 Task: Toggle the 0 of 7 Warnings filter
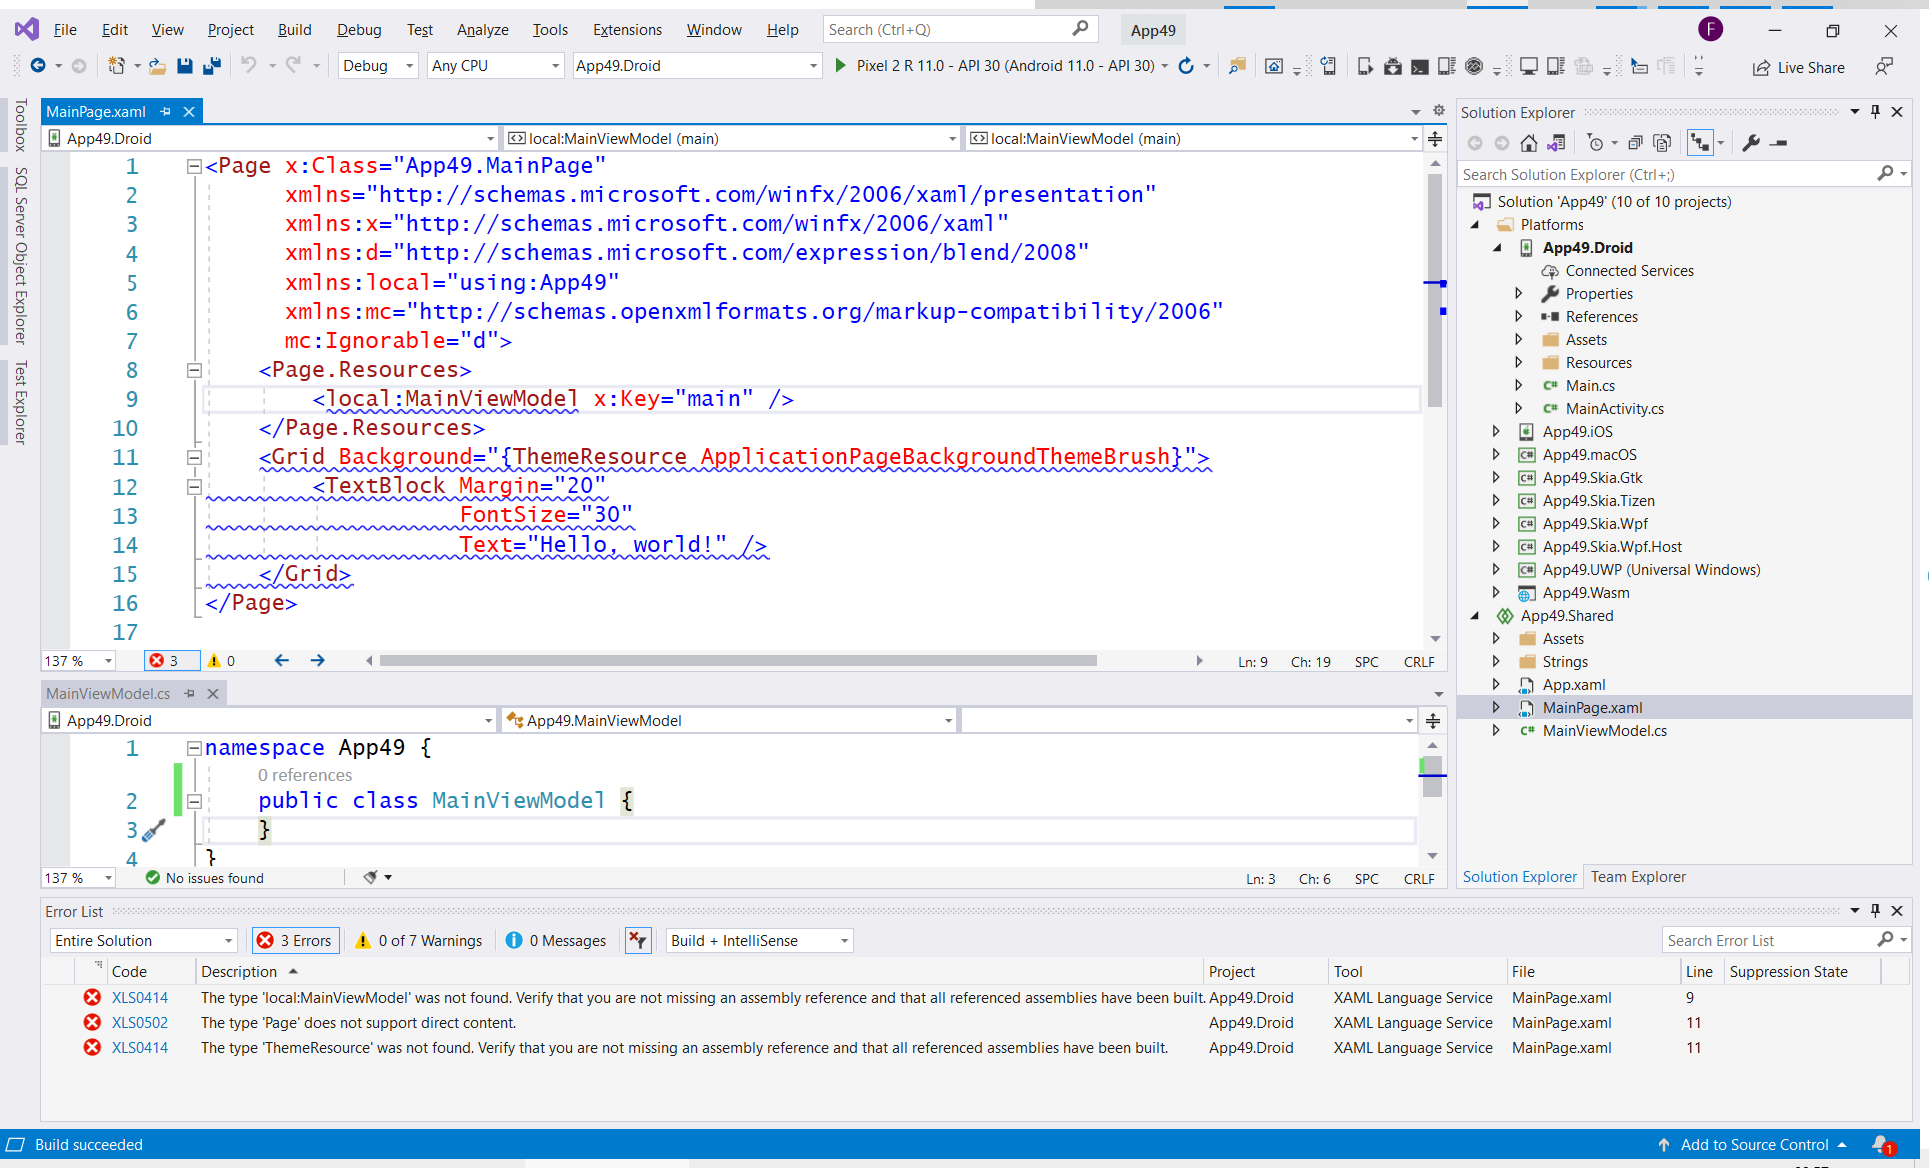(417, 940)
